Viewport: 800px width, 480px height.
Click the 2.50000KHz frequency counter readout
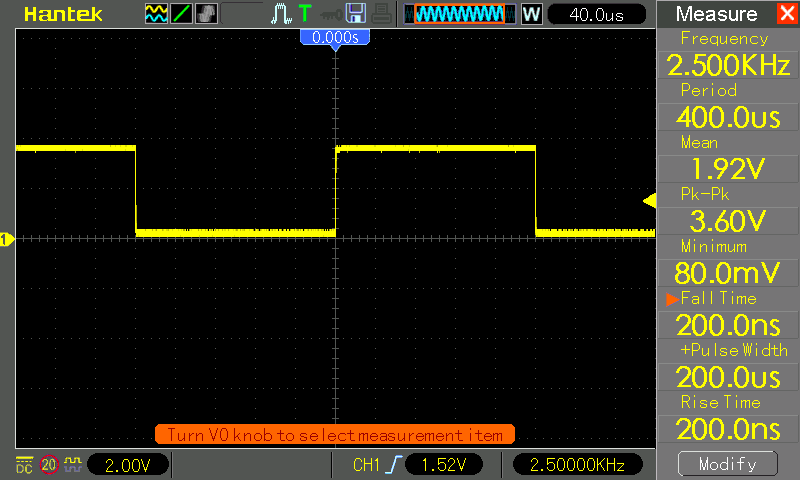click(578, 465)
